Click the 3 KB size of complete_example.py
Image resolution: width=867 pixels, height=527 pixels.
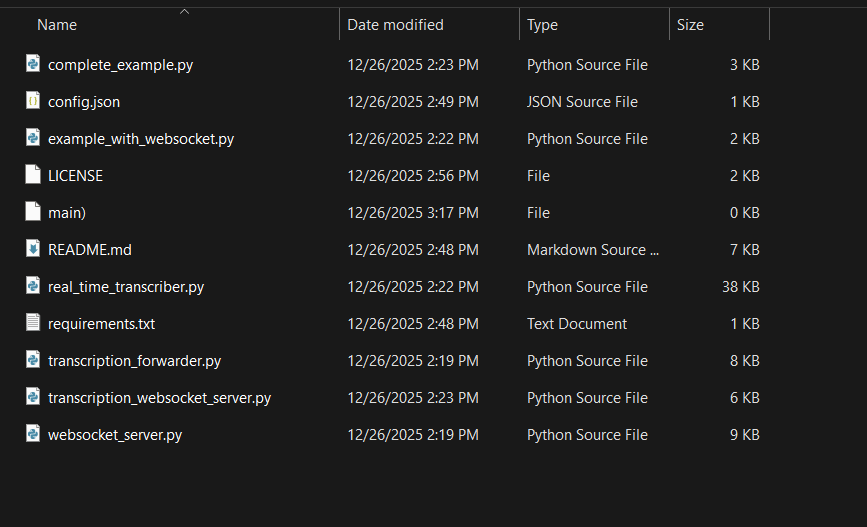(745, 65)
